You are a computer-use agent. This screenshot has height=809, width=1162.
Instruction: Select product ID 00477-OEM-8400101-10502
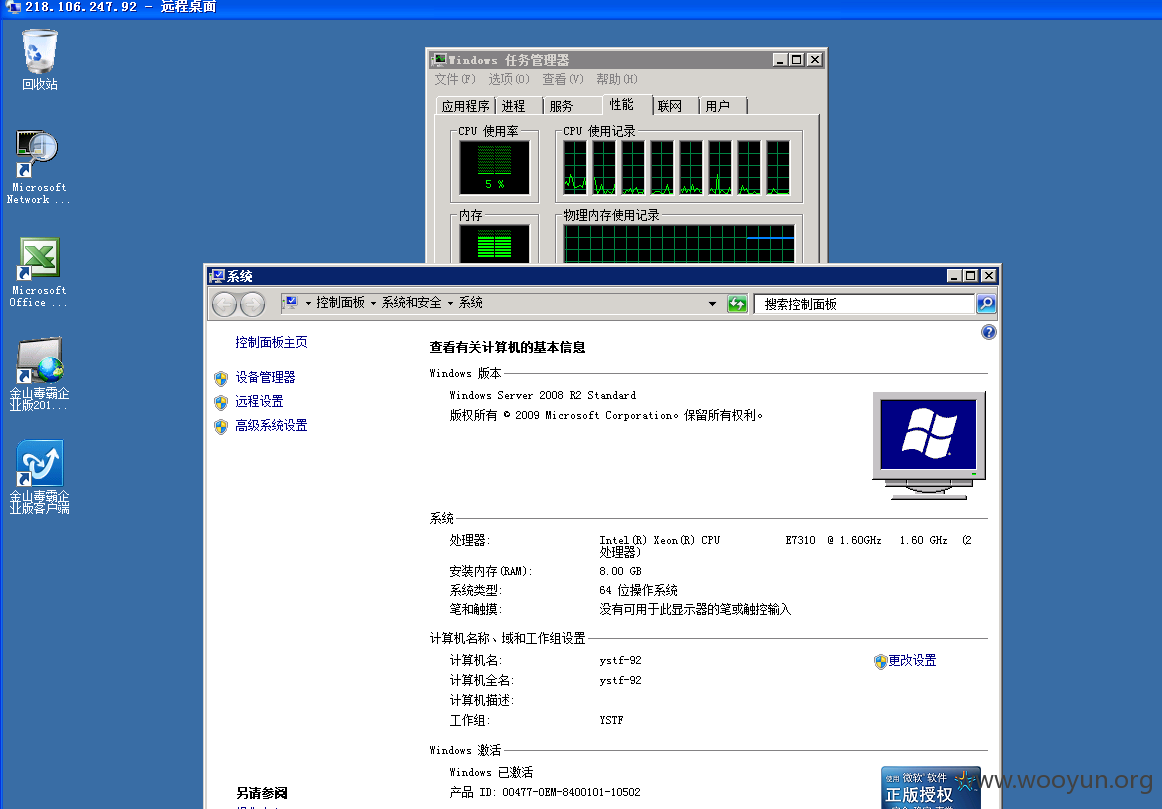[571, 792]
